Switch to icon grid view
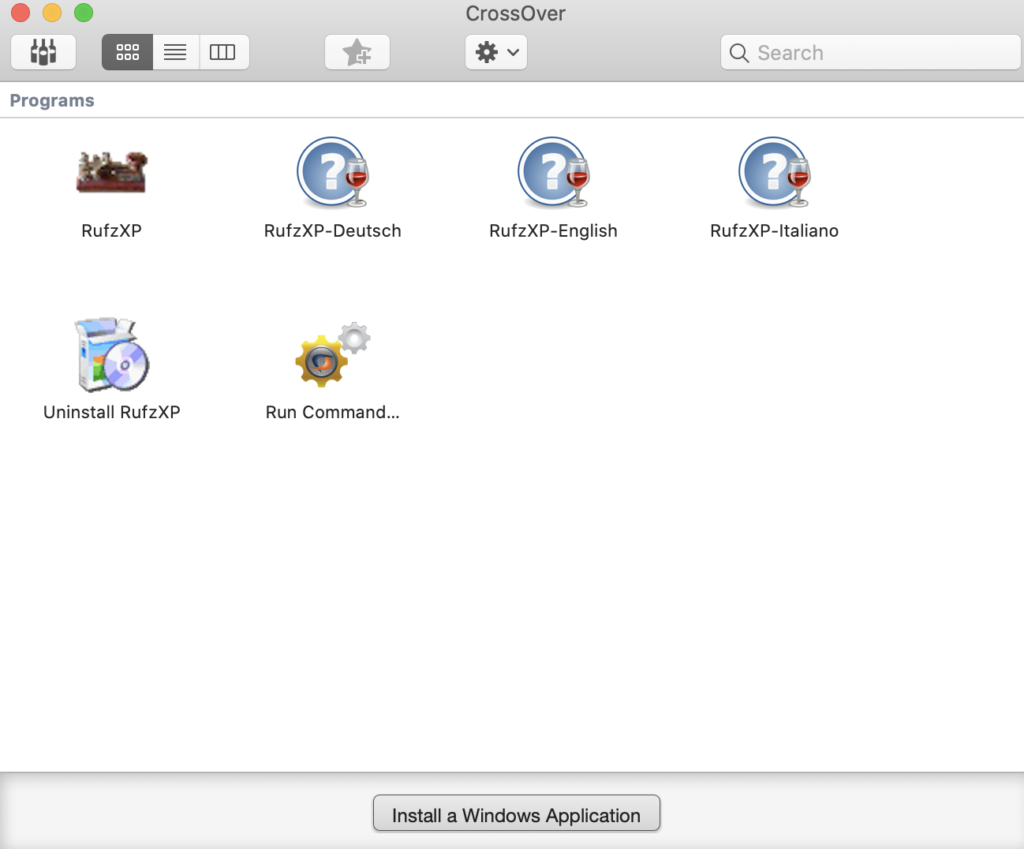Image resolution: width=1024 pixels, height=849 pixels. [127, 52]
